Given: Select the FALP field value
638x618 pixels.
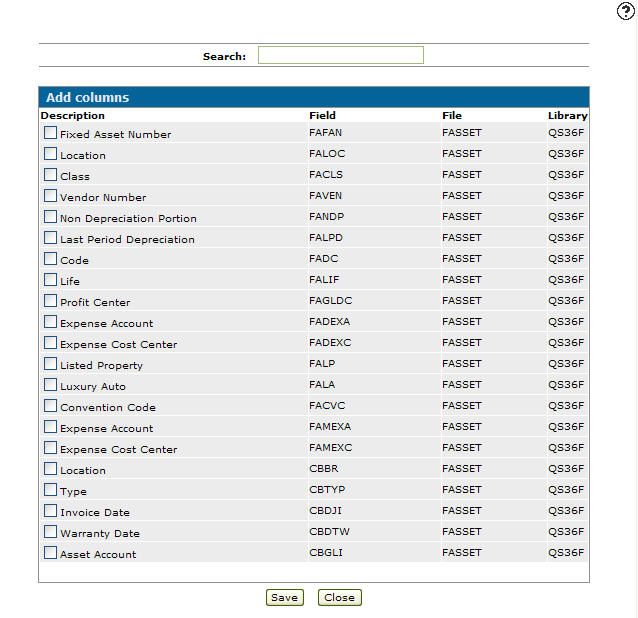Looking at the screenshot, I should [322, 364].
